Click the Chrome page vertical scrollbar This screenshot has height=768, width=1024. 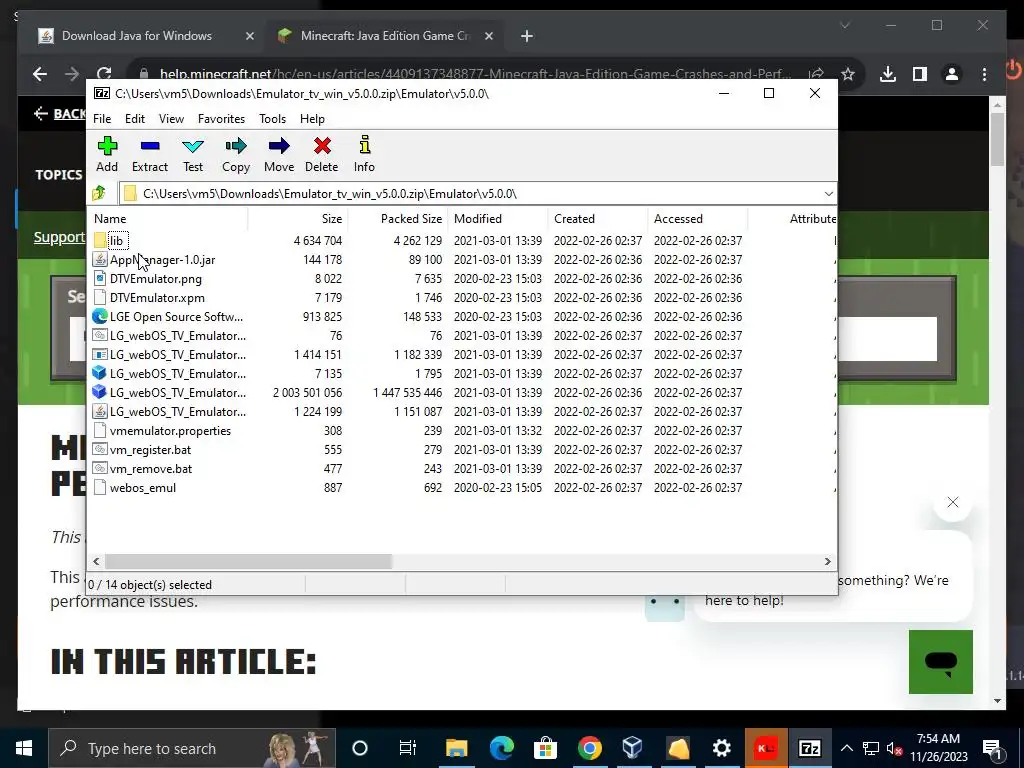pos(997,140)
